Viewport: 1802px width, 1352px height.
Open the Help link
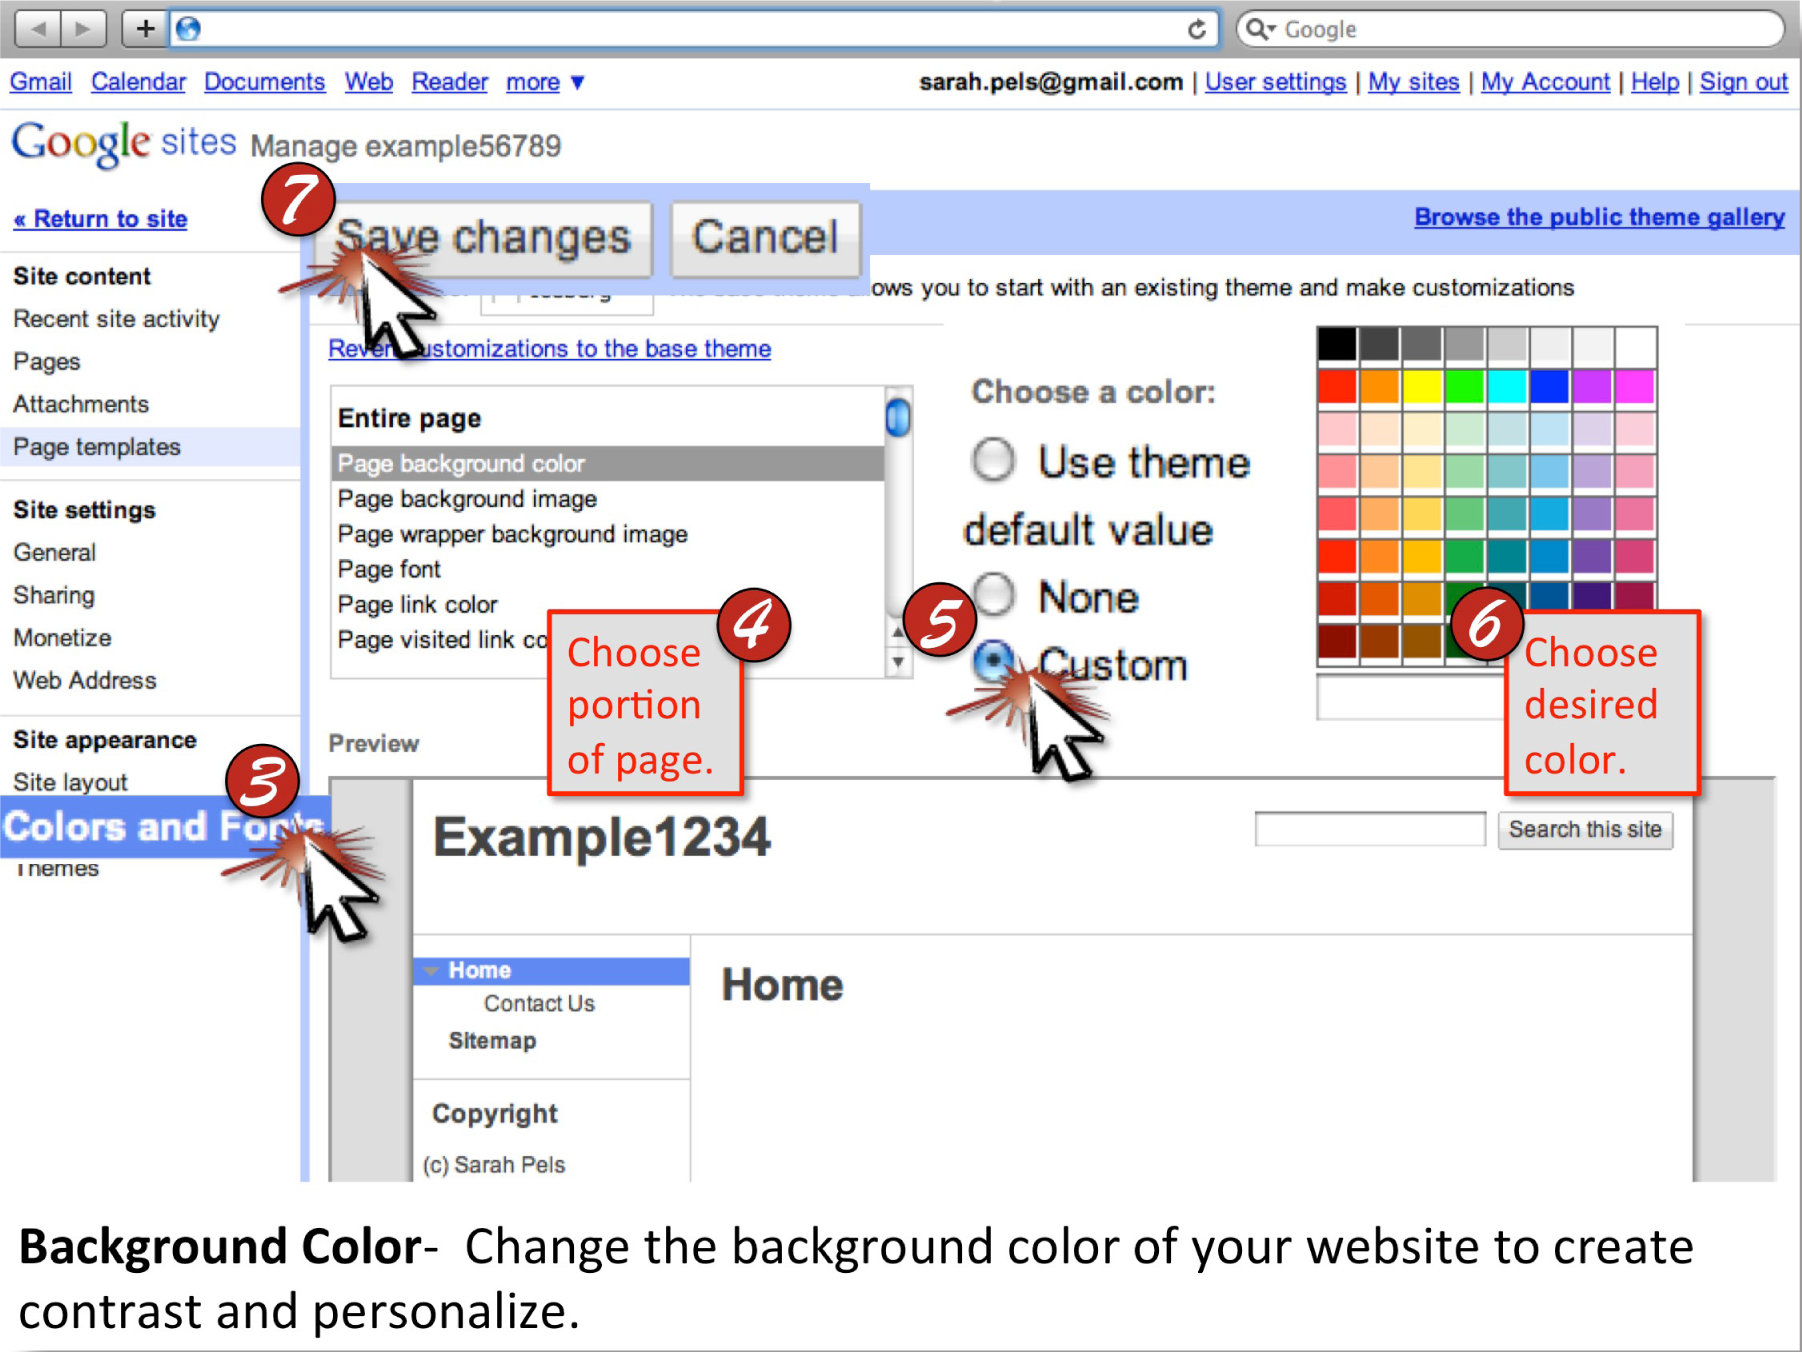[1655, 82]
